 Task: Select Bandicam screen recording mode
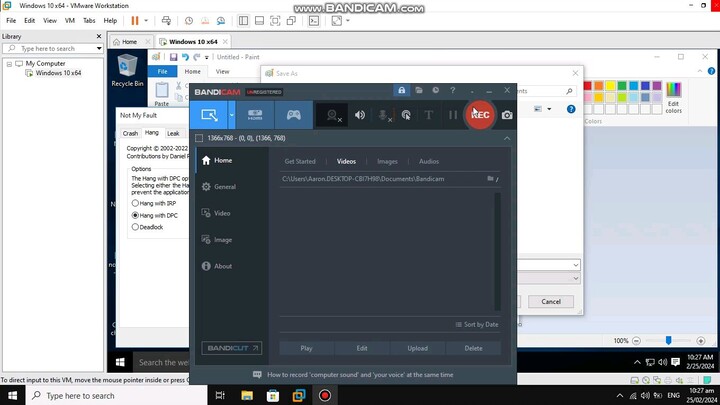click(x=209, y=115)
